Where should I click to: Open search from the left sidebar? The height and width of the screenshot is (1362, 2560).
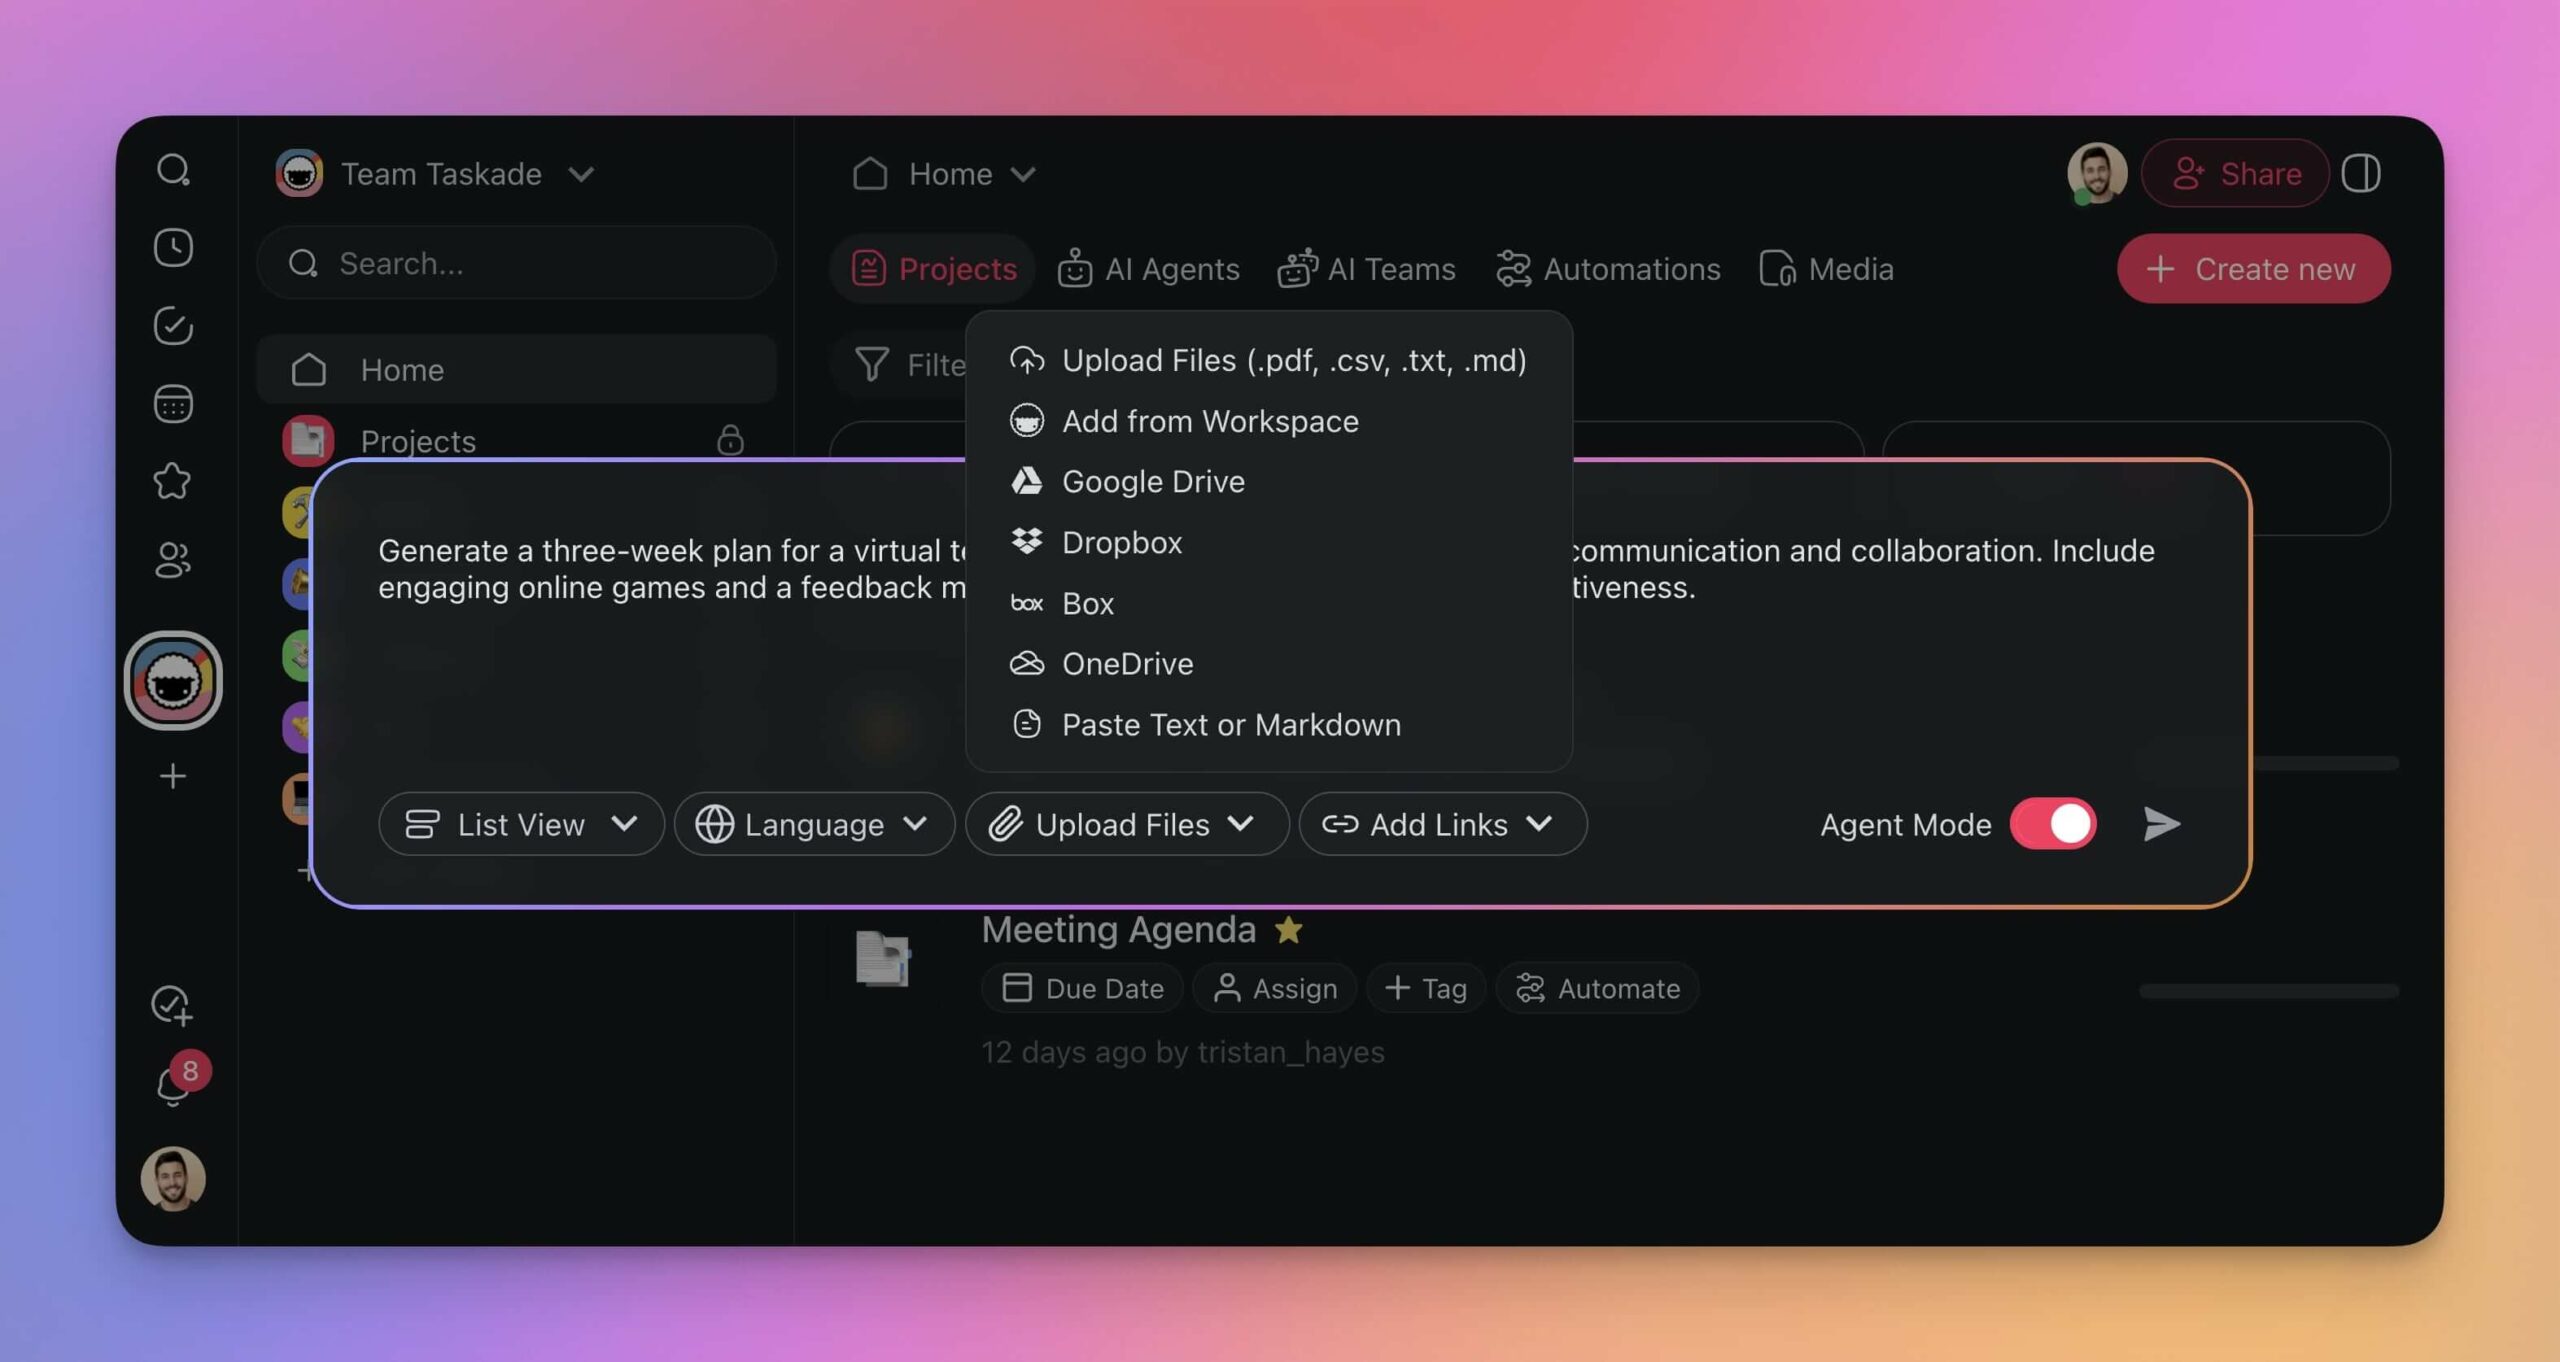pos(173,170)
